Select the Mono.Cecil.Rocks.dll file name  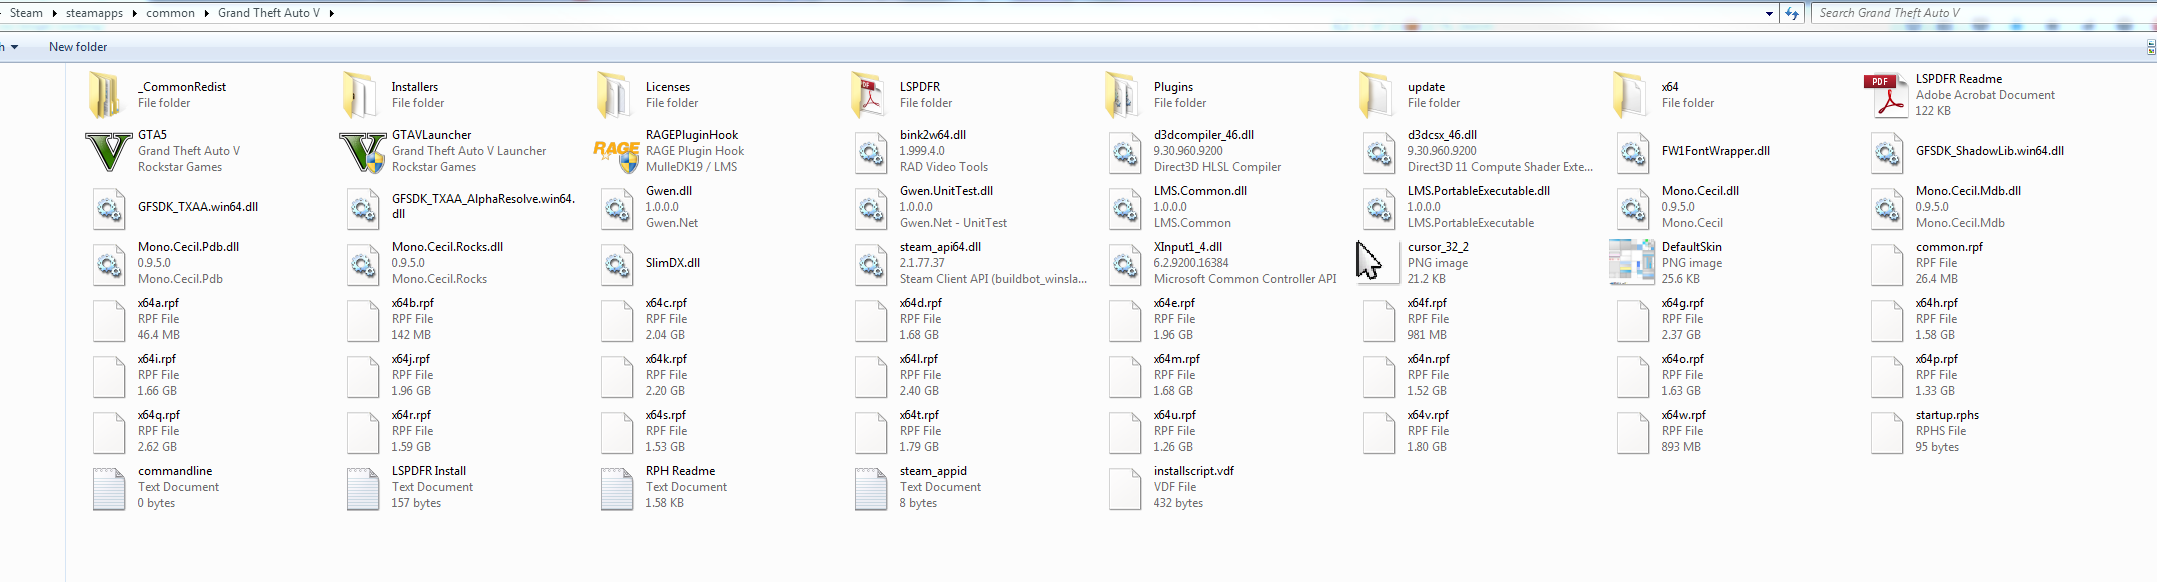[447, 247]
